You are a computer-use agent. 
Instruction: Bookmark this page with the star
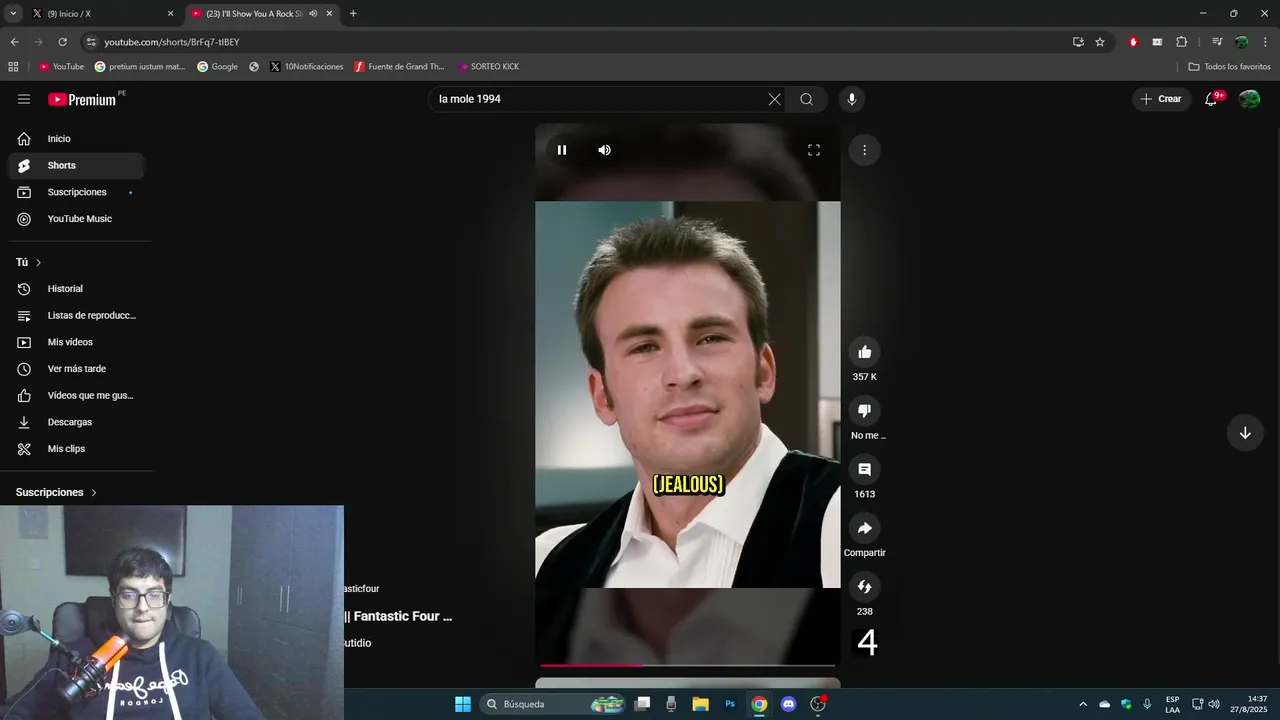coord(1100,42)
